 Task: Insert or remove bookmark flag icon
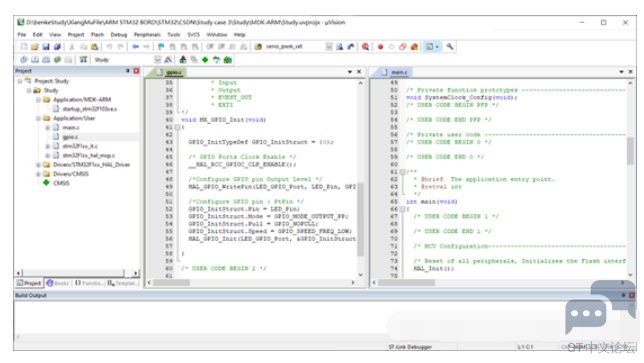tap(161, 47)
